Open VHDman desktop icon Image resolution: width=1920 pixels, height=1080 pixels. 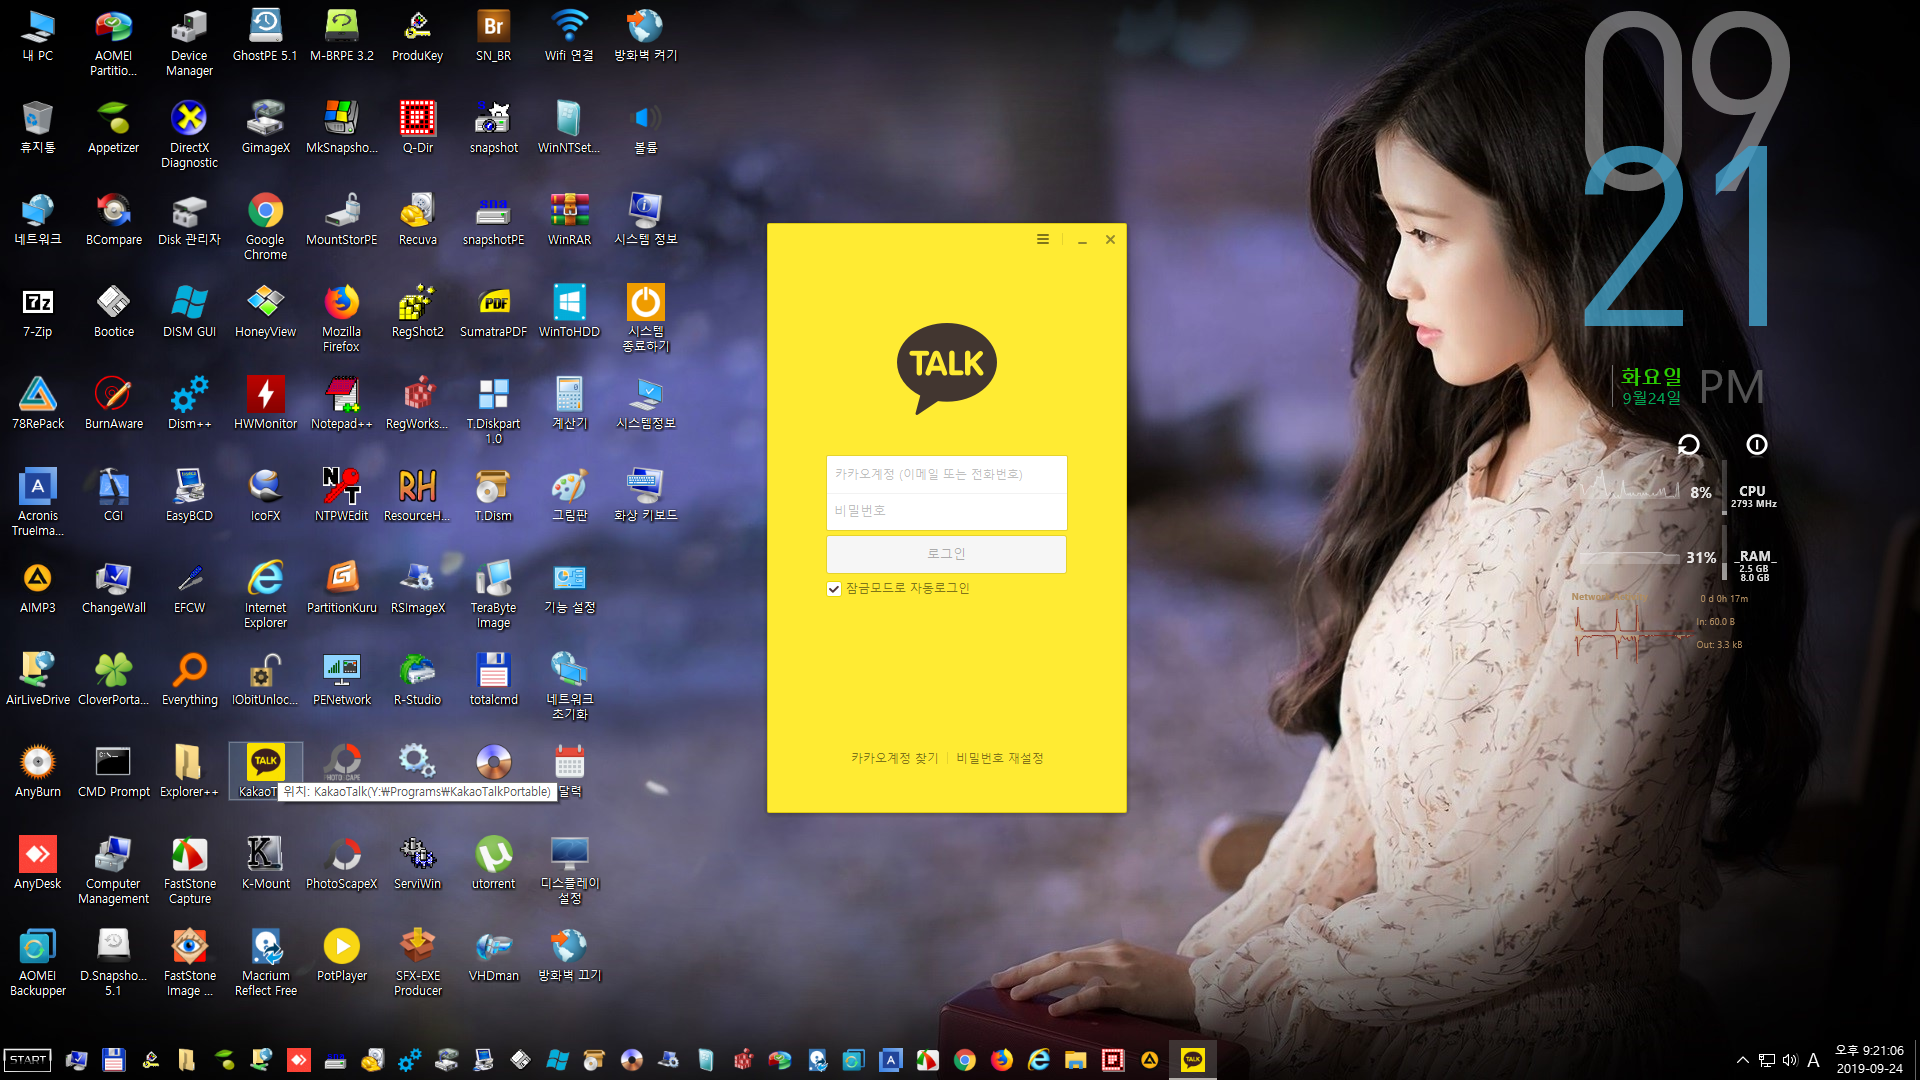493,955
